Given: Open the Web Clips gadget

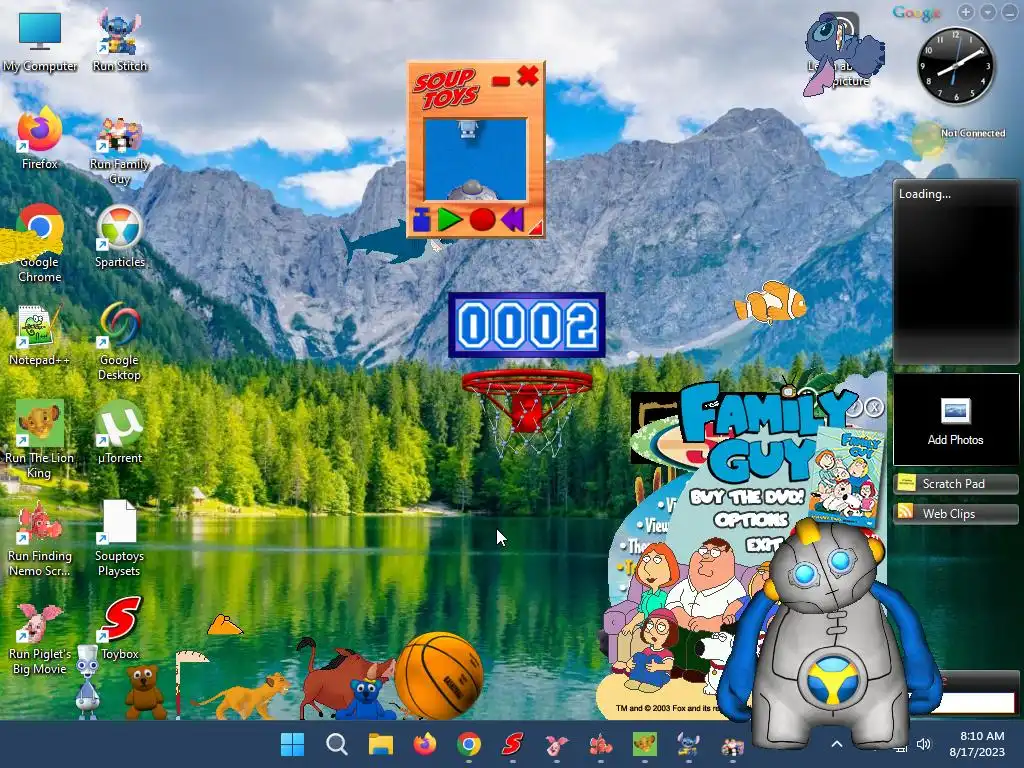Looking at the screenshot, I should (955, 513).
